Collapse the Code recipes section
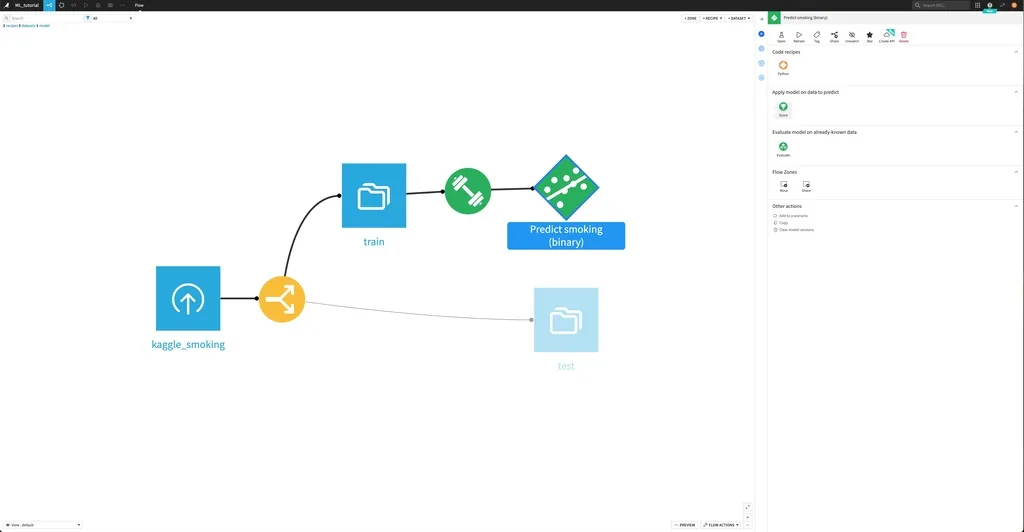1024x532 pixels. (x=1016, y=52)
